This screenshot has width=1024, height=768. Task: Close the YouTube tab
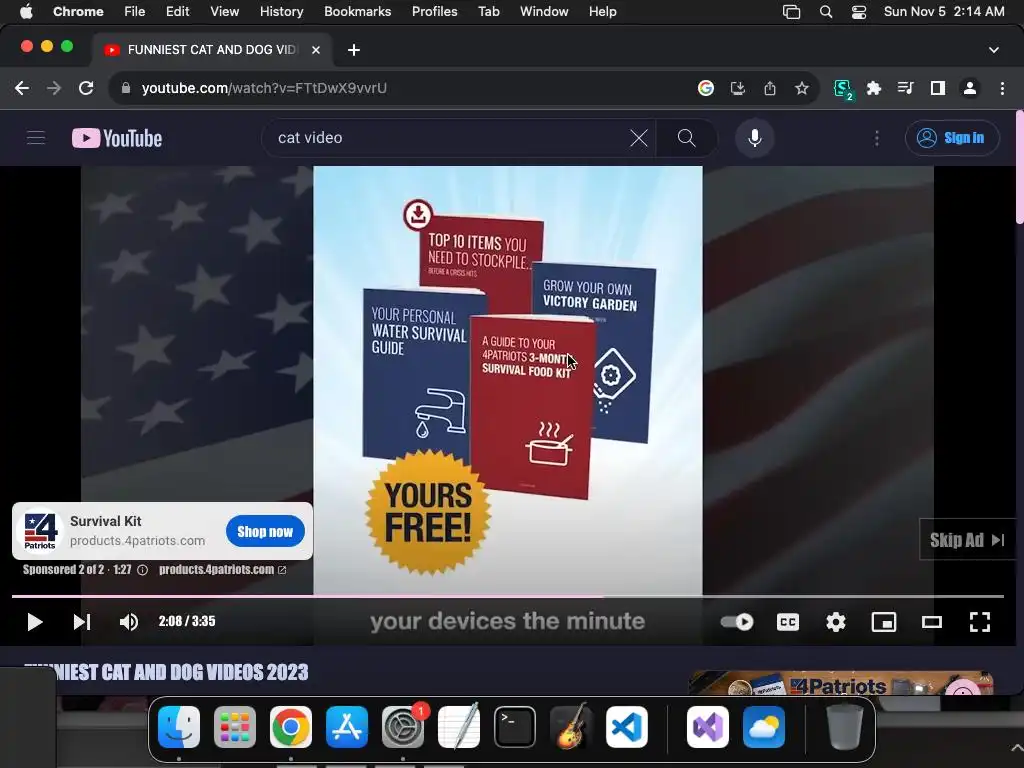tap(315, 50)
